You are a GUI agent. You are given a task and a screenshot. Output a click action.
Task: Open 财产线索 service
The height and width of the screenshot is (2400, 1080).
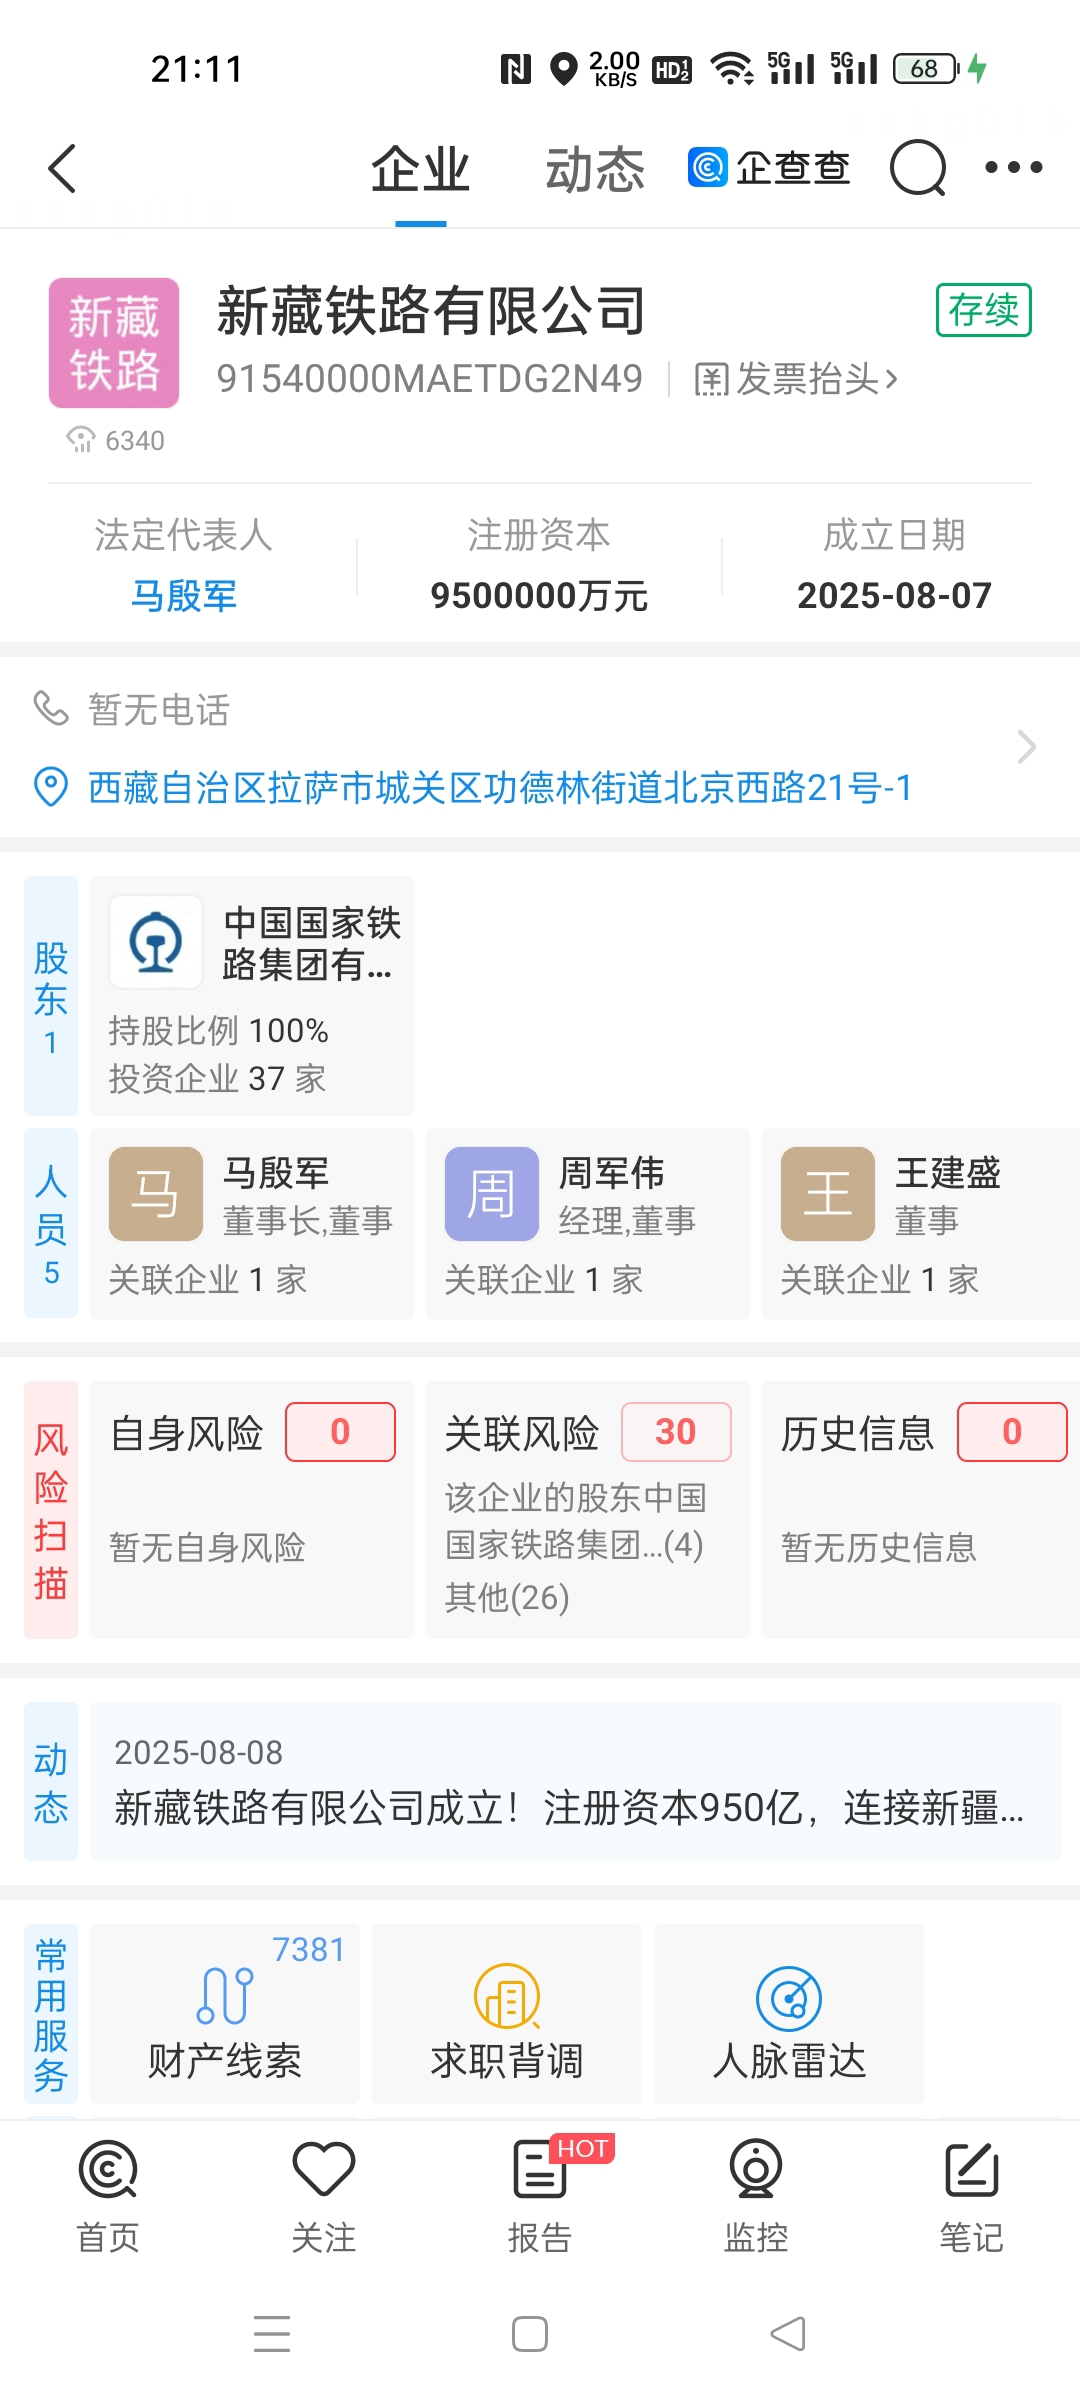225,2013
